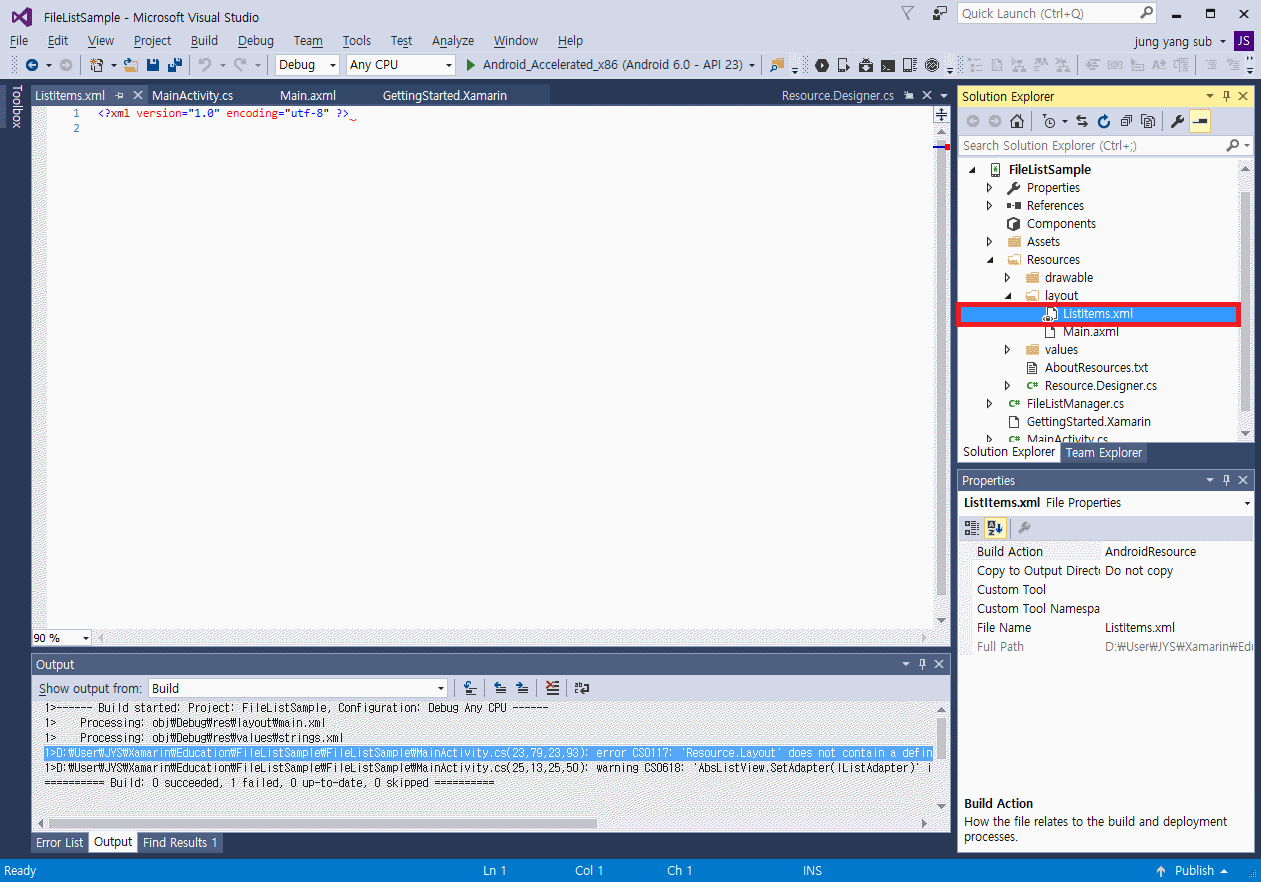Open the Tools menu
1261x882 pixels.
(x=356, y=41)
